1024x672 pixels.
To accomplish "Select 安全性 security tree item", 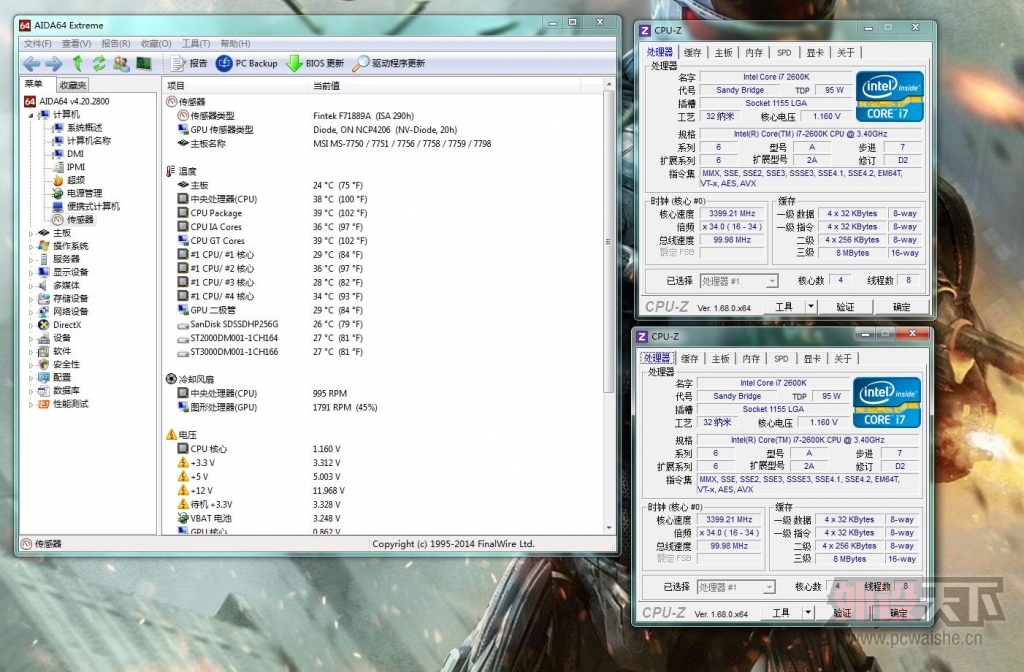I will (66, 364).
